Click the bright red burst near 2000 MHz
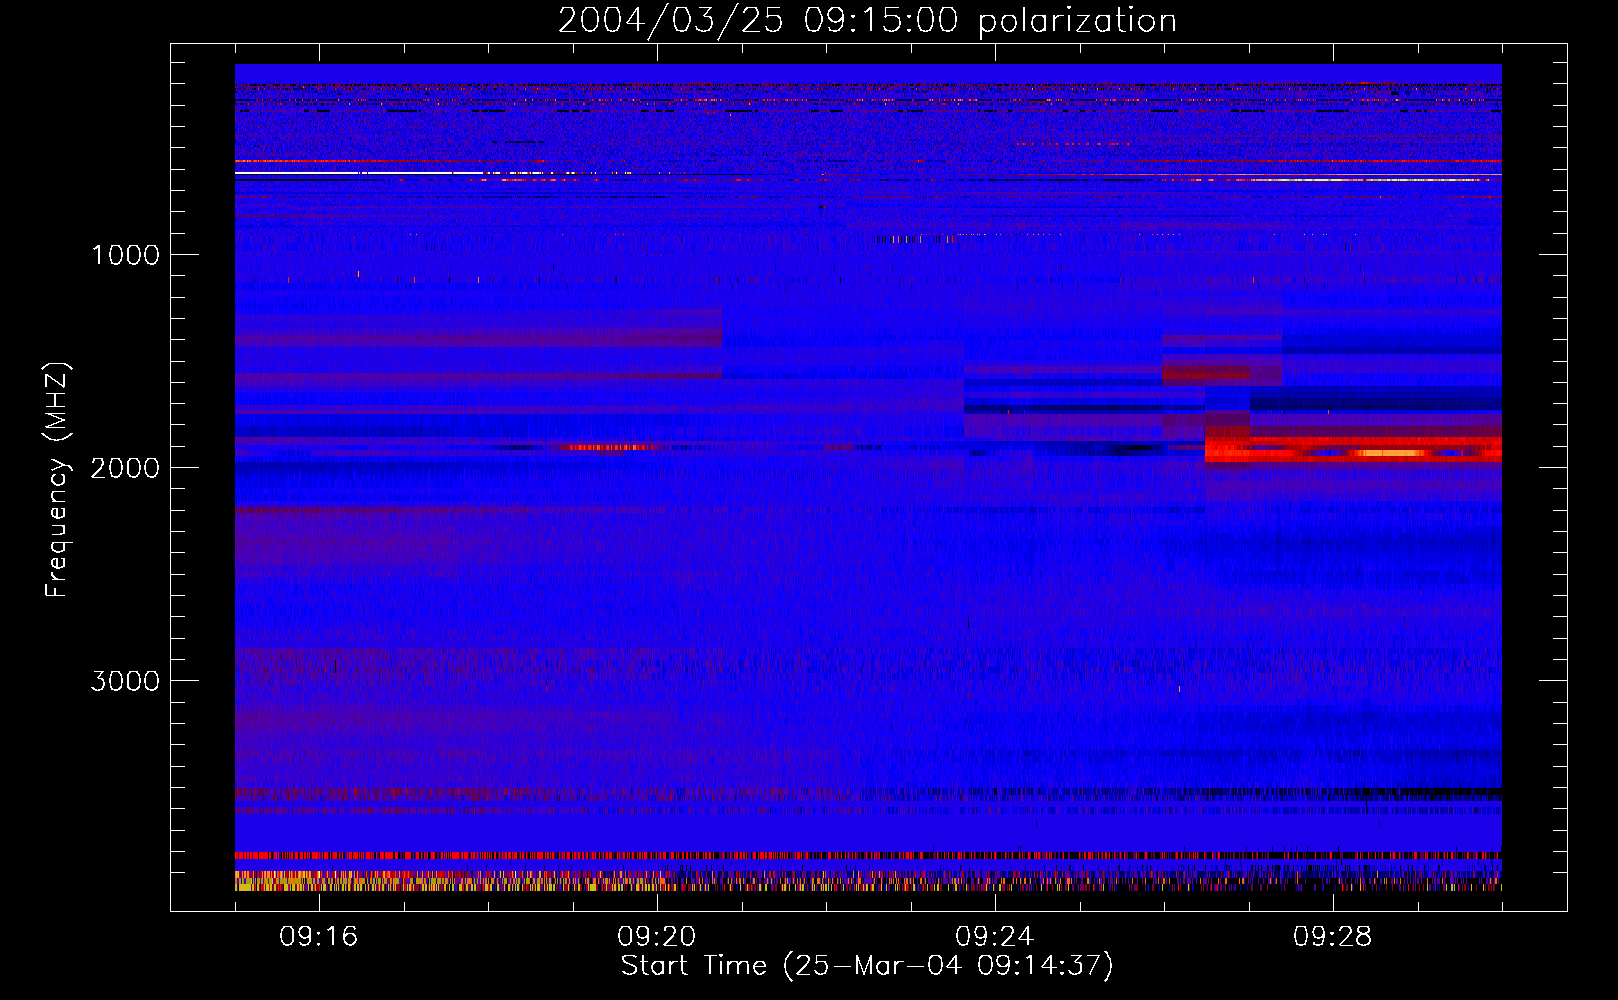Screen dimensions: 1618x1000 click(x=1353, y=449)
